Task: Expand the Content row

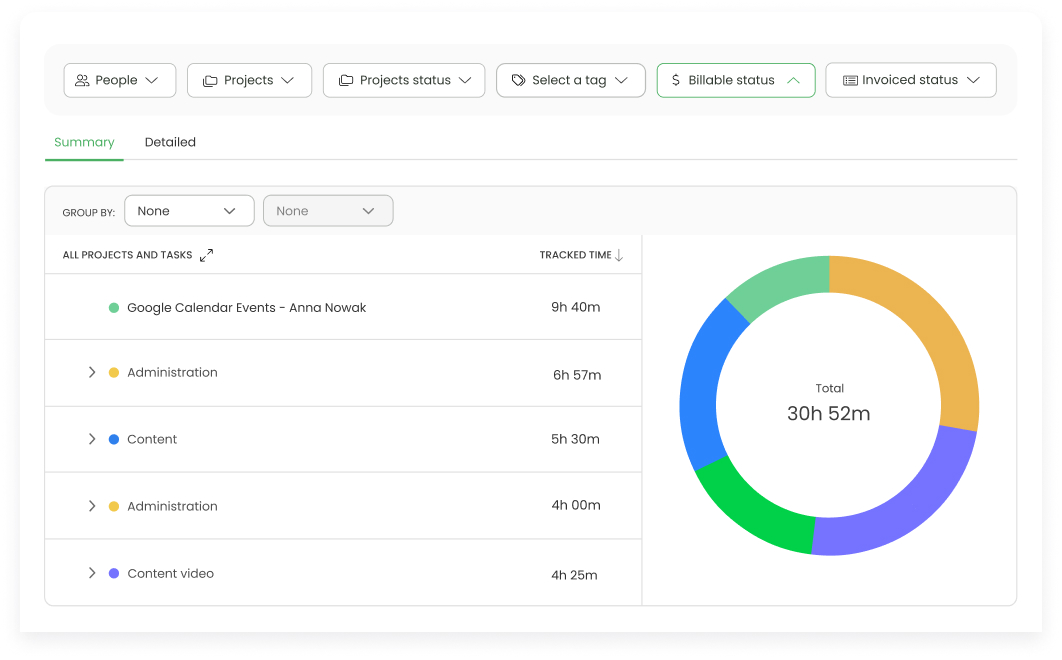Action: pos(91,439)
